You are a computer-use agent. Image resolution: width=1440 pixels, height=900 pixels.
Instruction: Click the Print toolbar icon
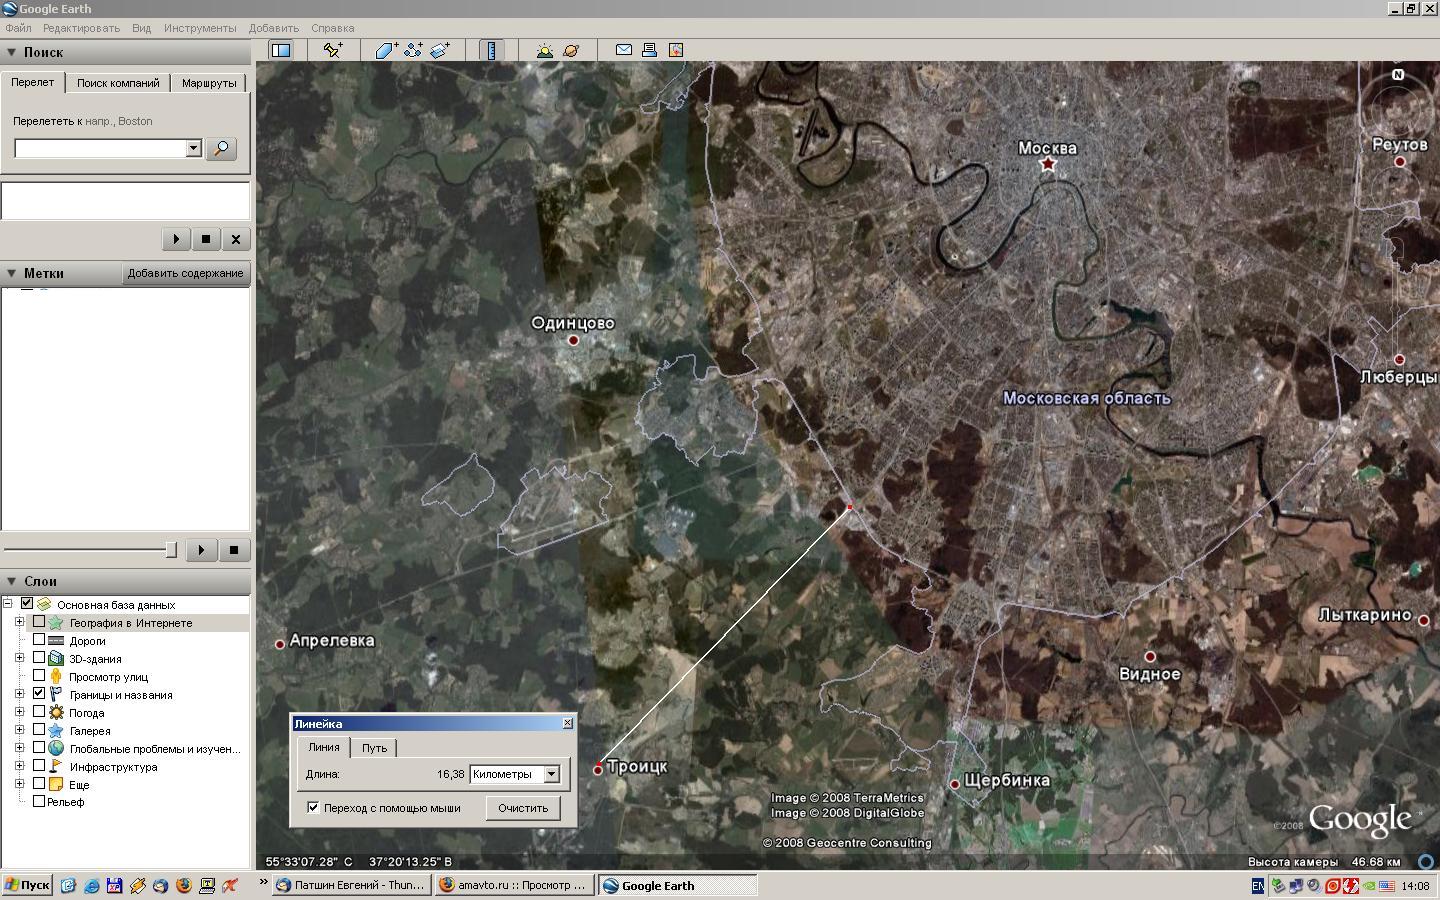(x=649, y=50)
